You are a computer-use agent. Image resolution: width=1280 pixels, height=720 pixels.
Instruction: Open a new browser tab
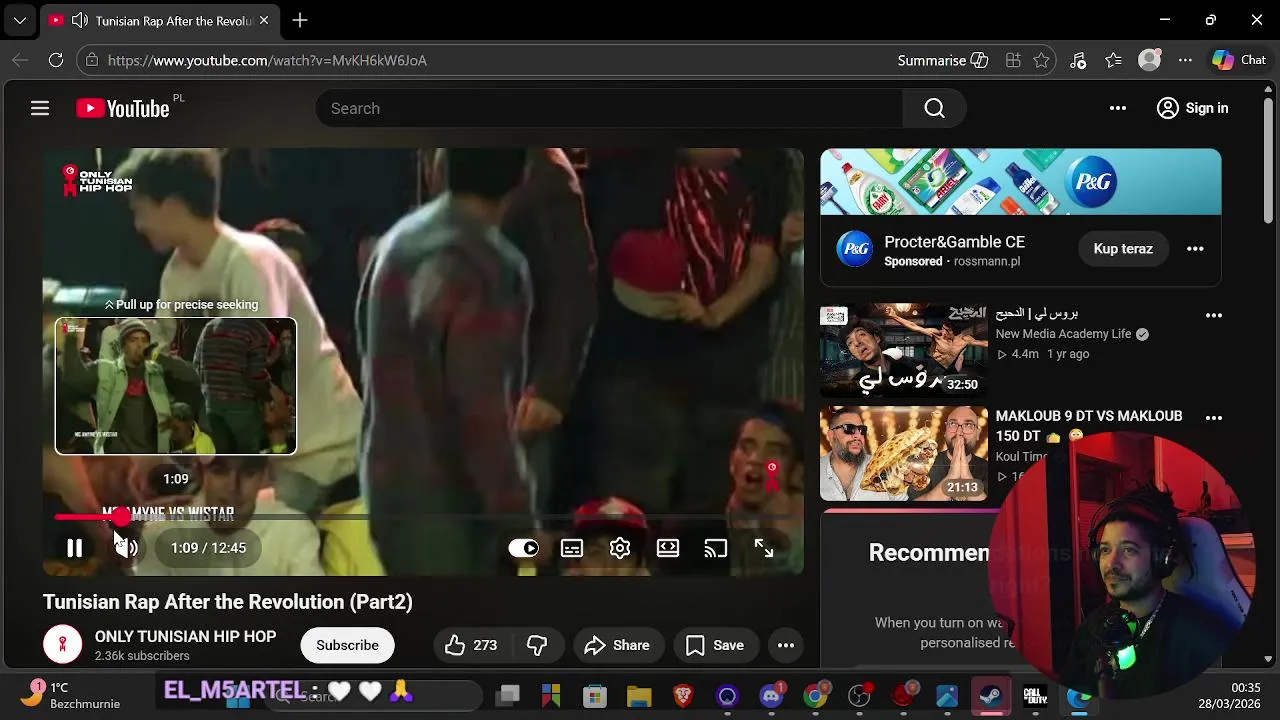tap(300, 20)
